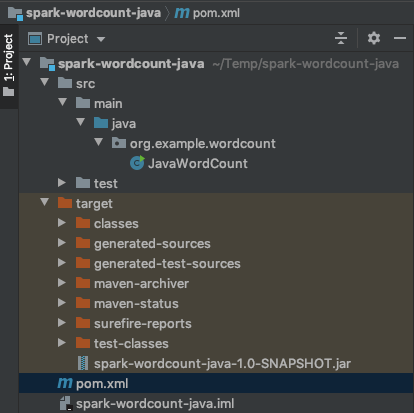Click the Maven icon beside pom.xml in tree
This screenshot has width=414, height=413.
tap(65, 383)
